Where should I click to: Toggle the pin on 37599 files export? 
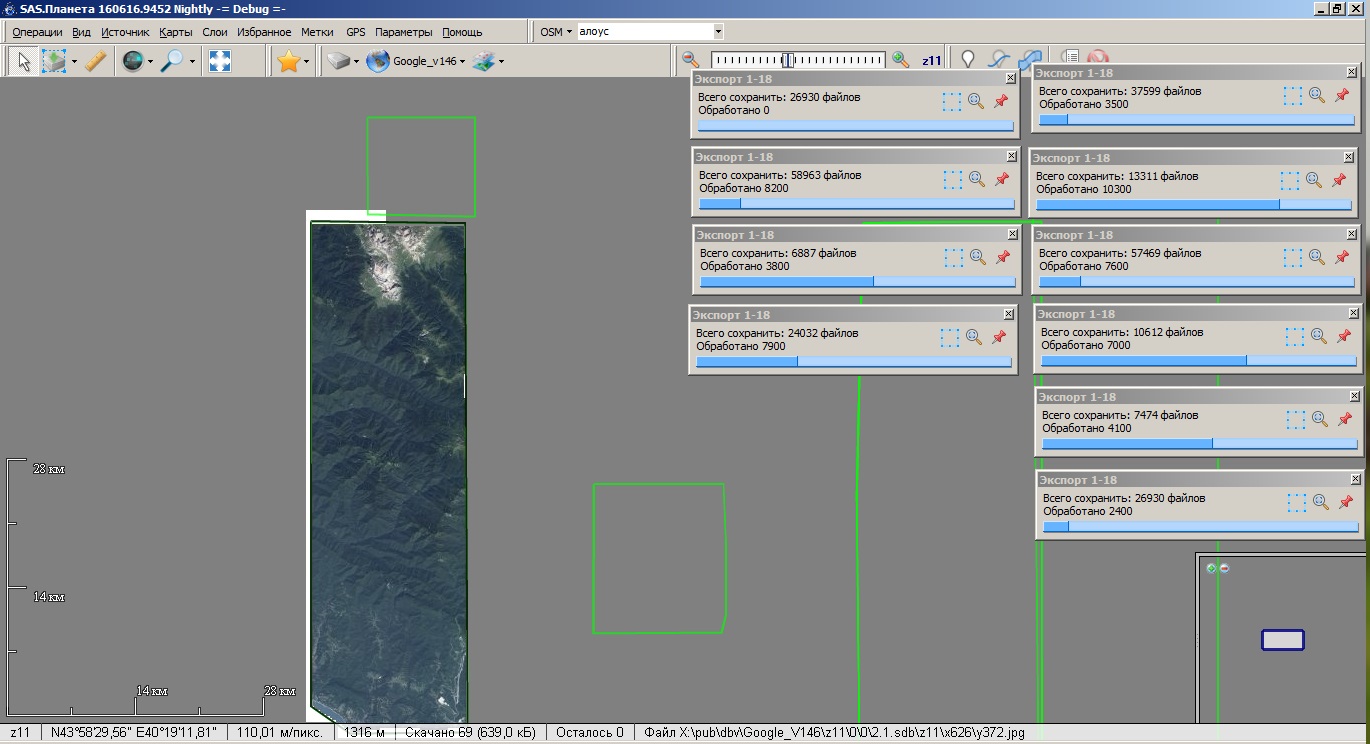click(x=1342, y=95)
